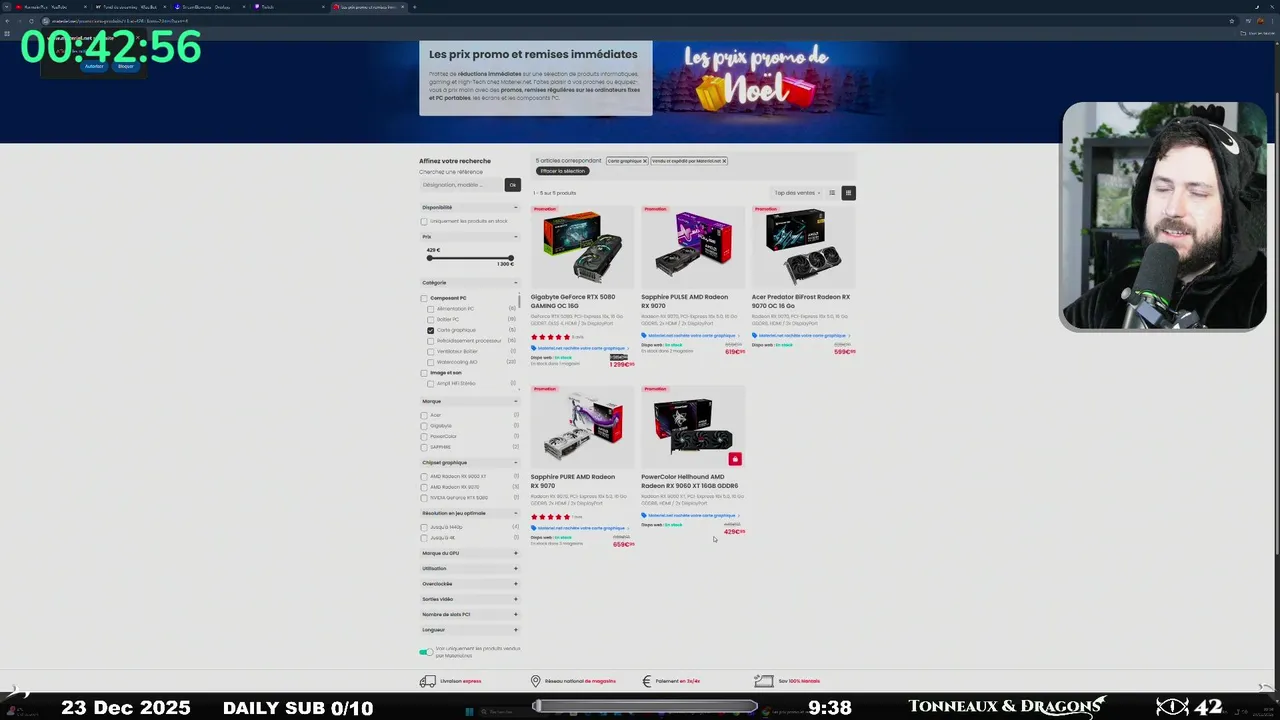
Task: Check the Acer brand filter
Action: pos(424,415)
